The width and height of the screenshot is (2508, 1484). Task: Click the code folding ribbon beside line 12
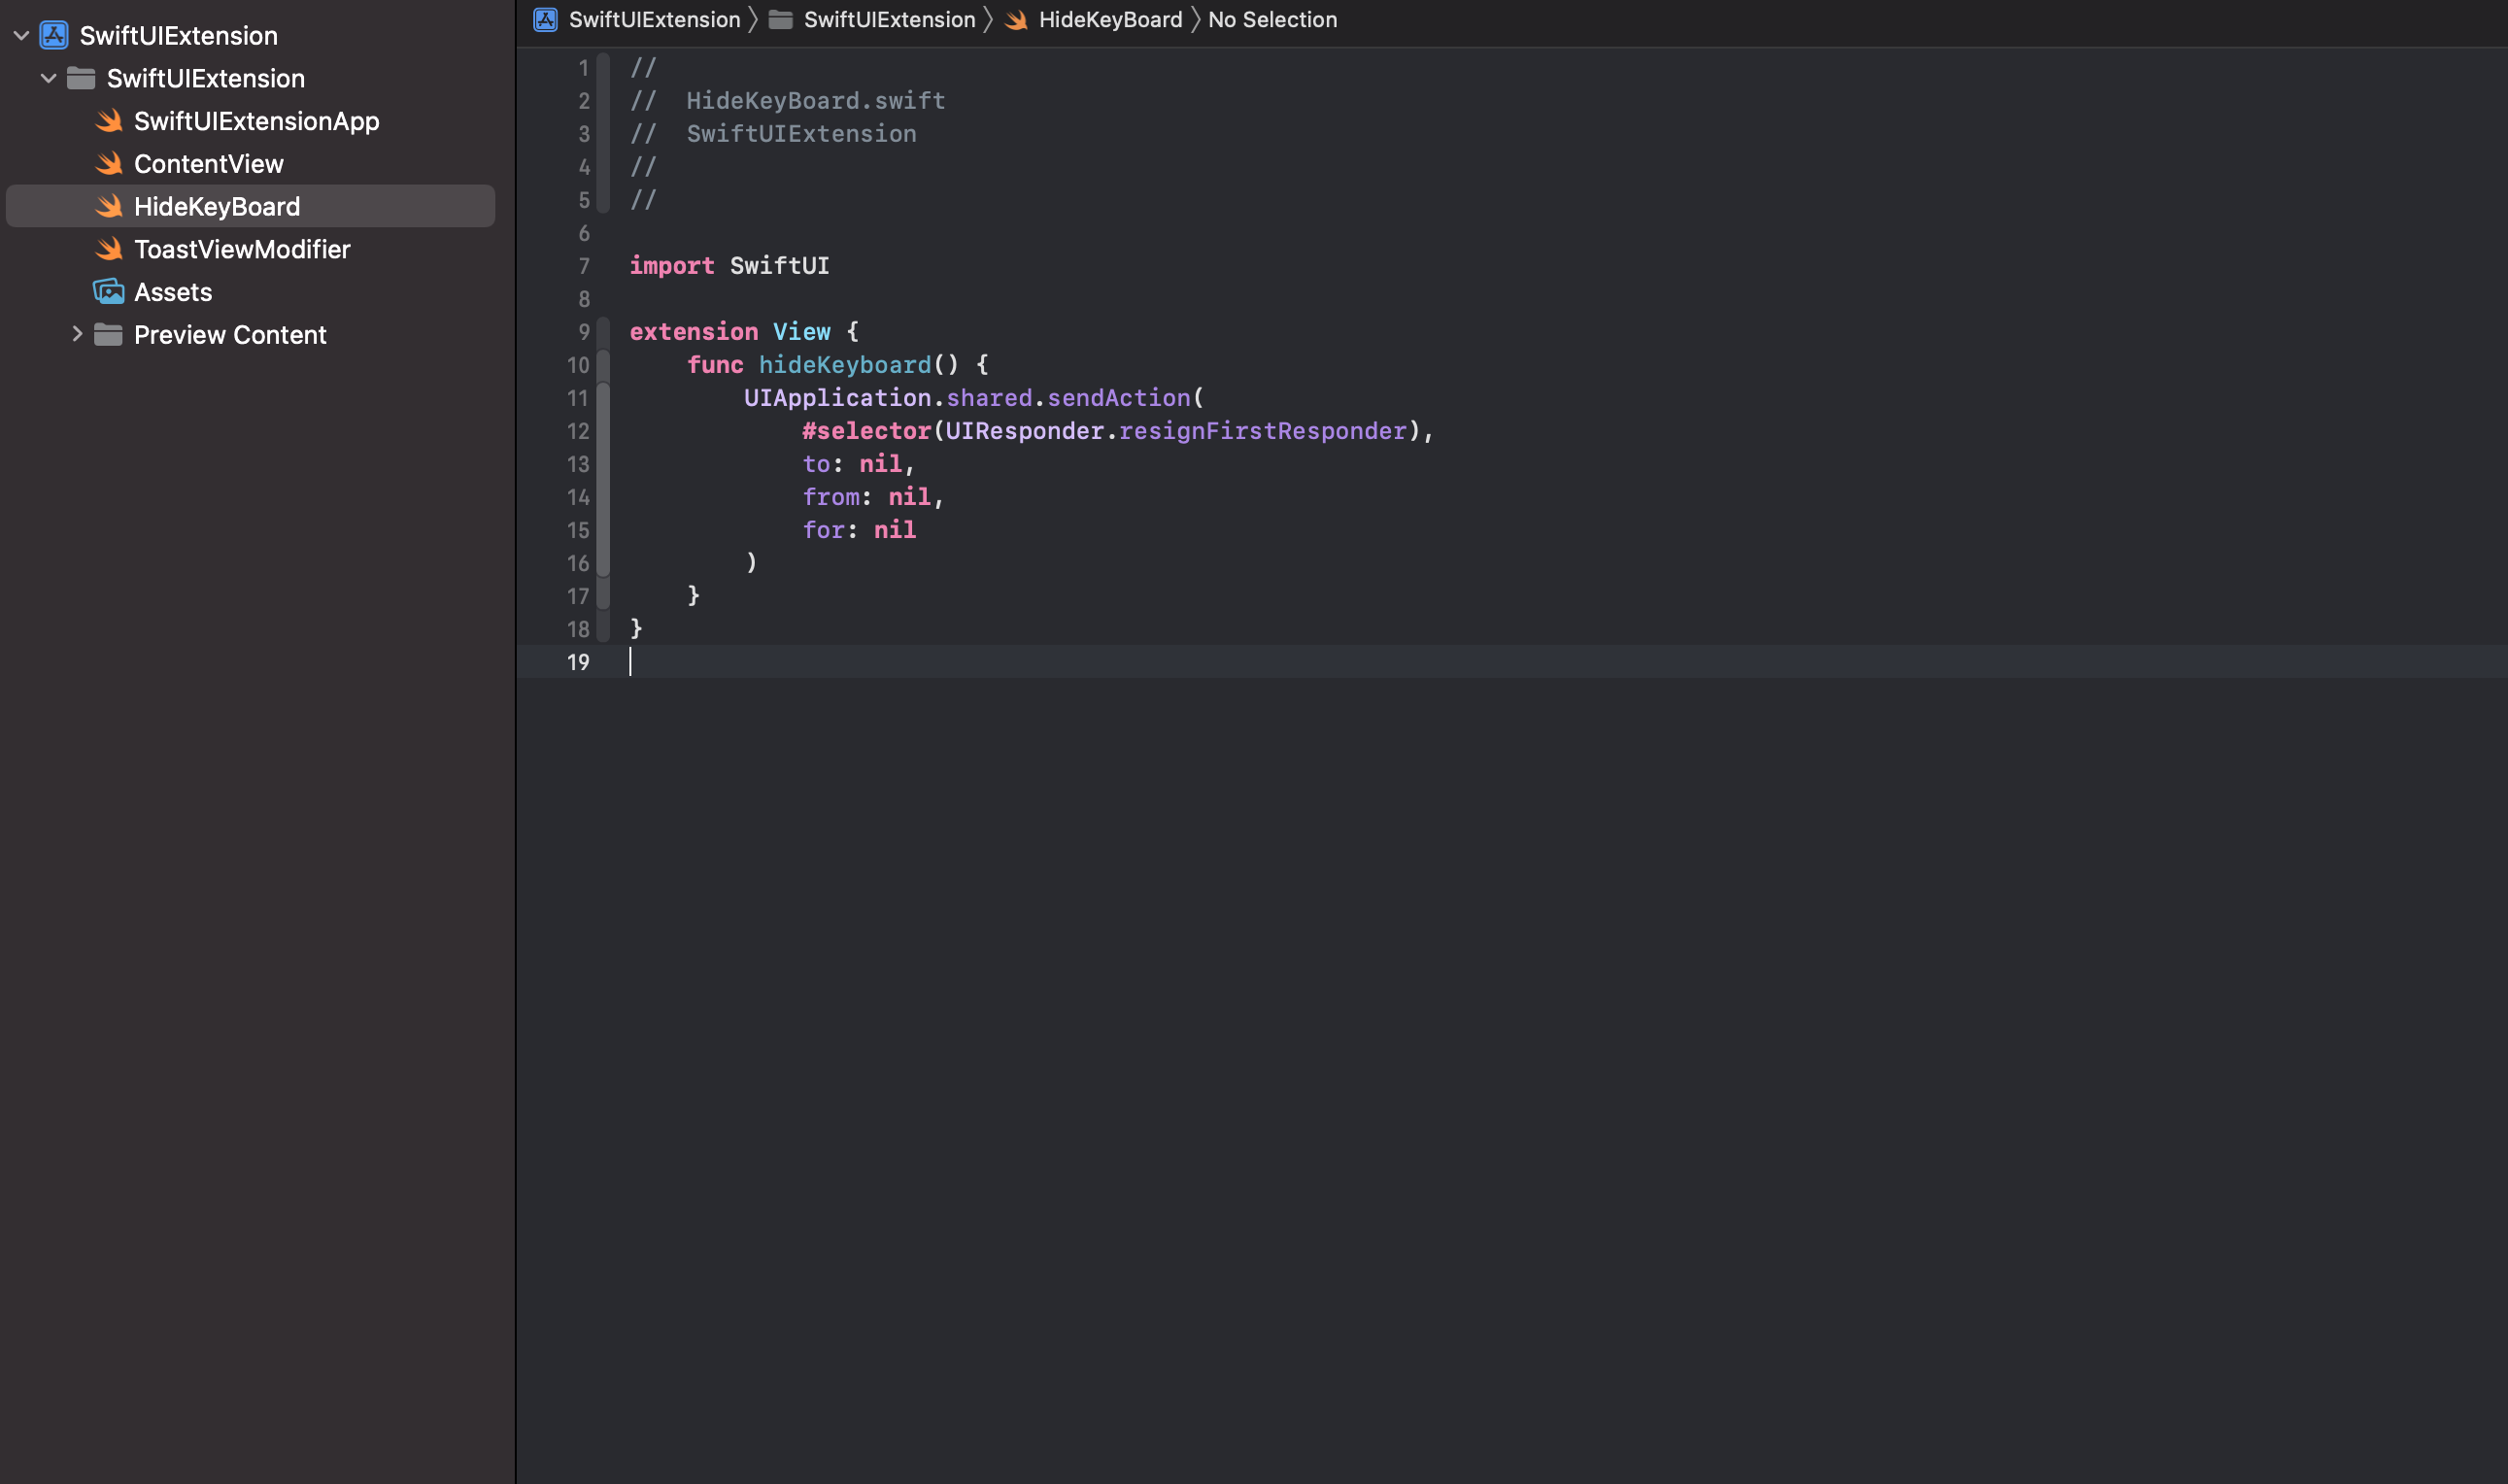603,432
